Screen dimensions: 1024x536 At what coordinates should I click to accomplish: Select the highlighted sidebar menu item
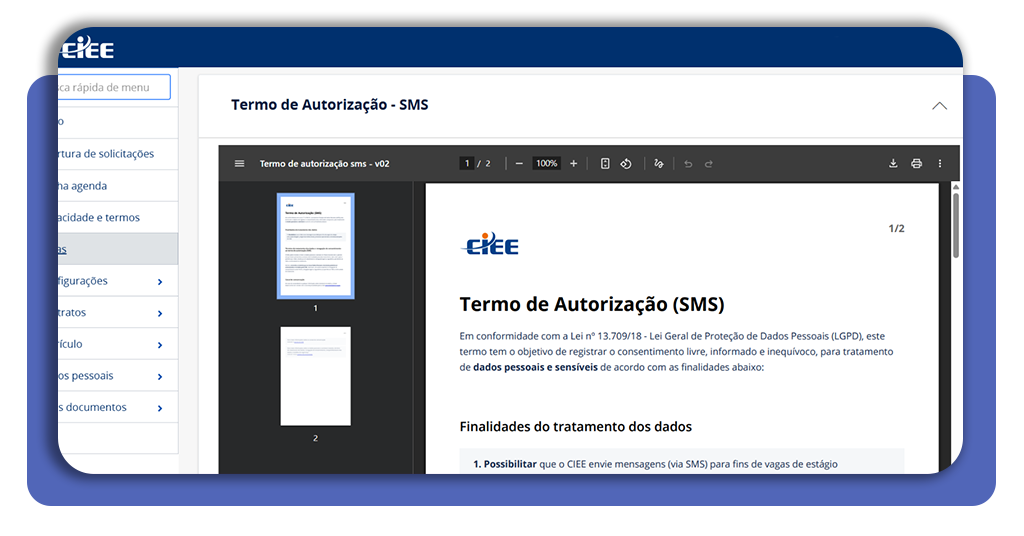click(118, 249)
